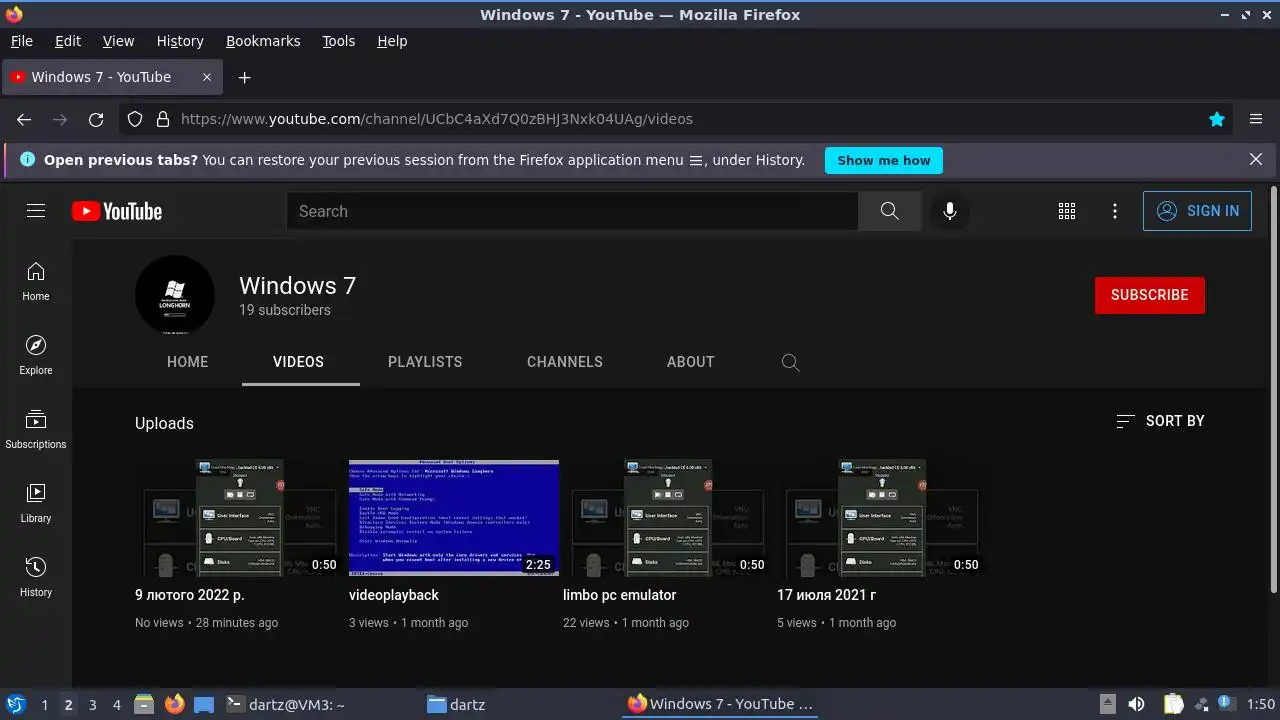Viewport: 1280px width, 720px height.
Task: Click the Show me how button
Action: click(x=884, y=160)
